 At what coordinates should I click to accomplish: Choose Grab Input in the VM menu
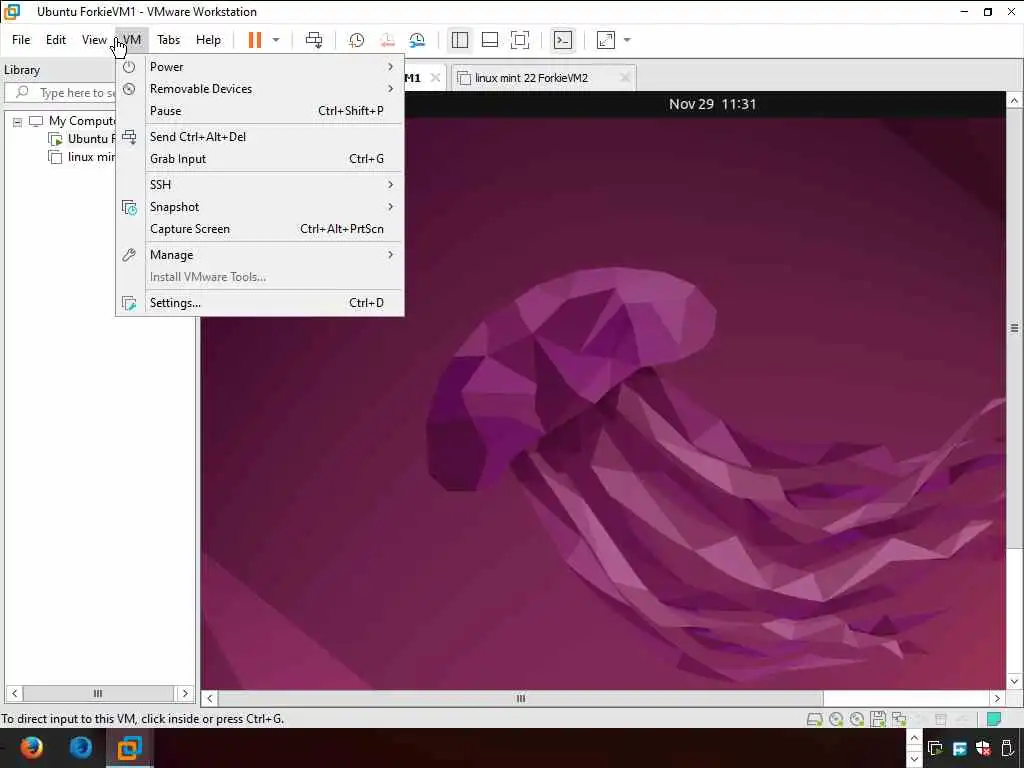260,159
